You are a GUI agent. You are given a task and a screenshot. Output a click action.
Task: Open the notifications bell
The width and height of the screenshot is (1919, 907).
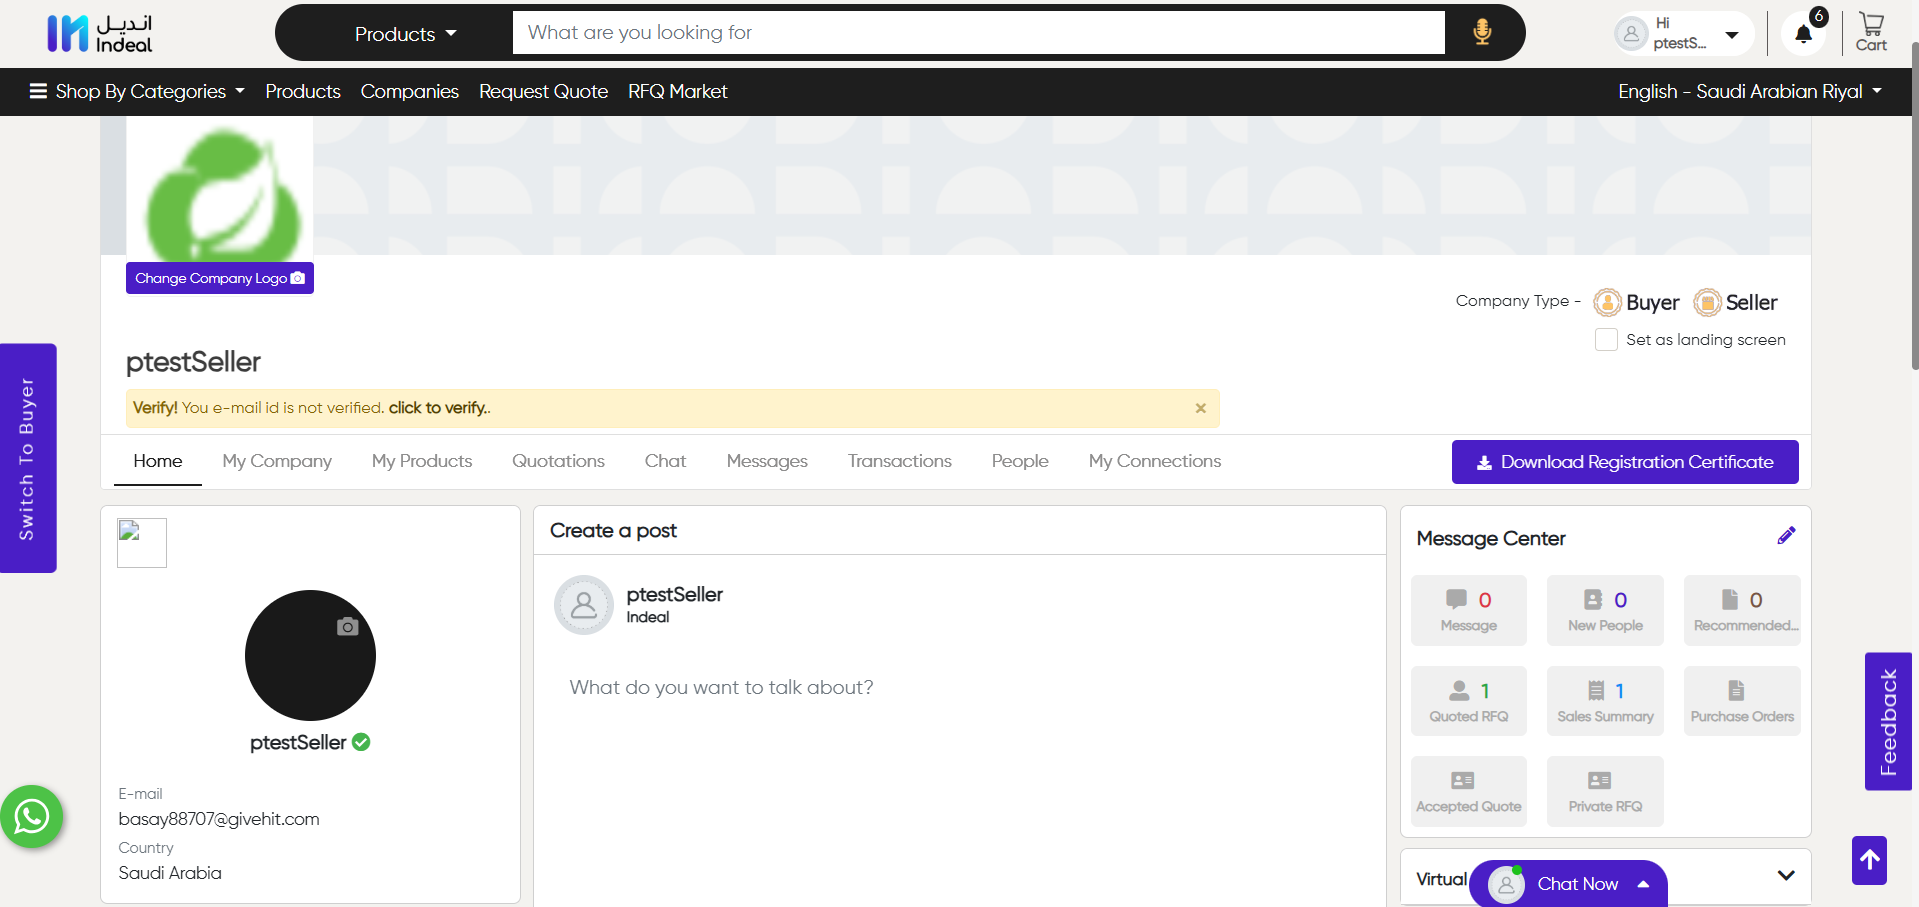pyautogui.click(x=1803, y=34)
